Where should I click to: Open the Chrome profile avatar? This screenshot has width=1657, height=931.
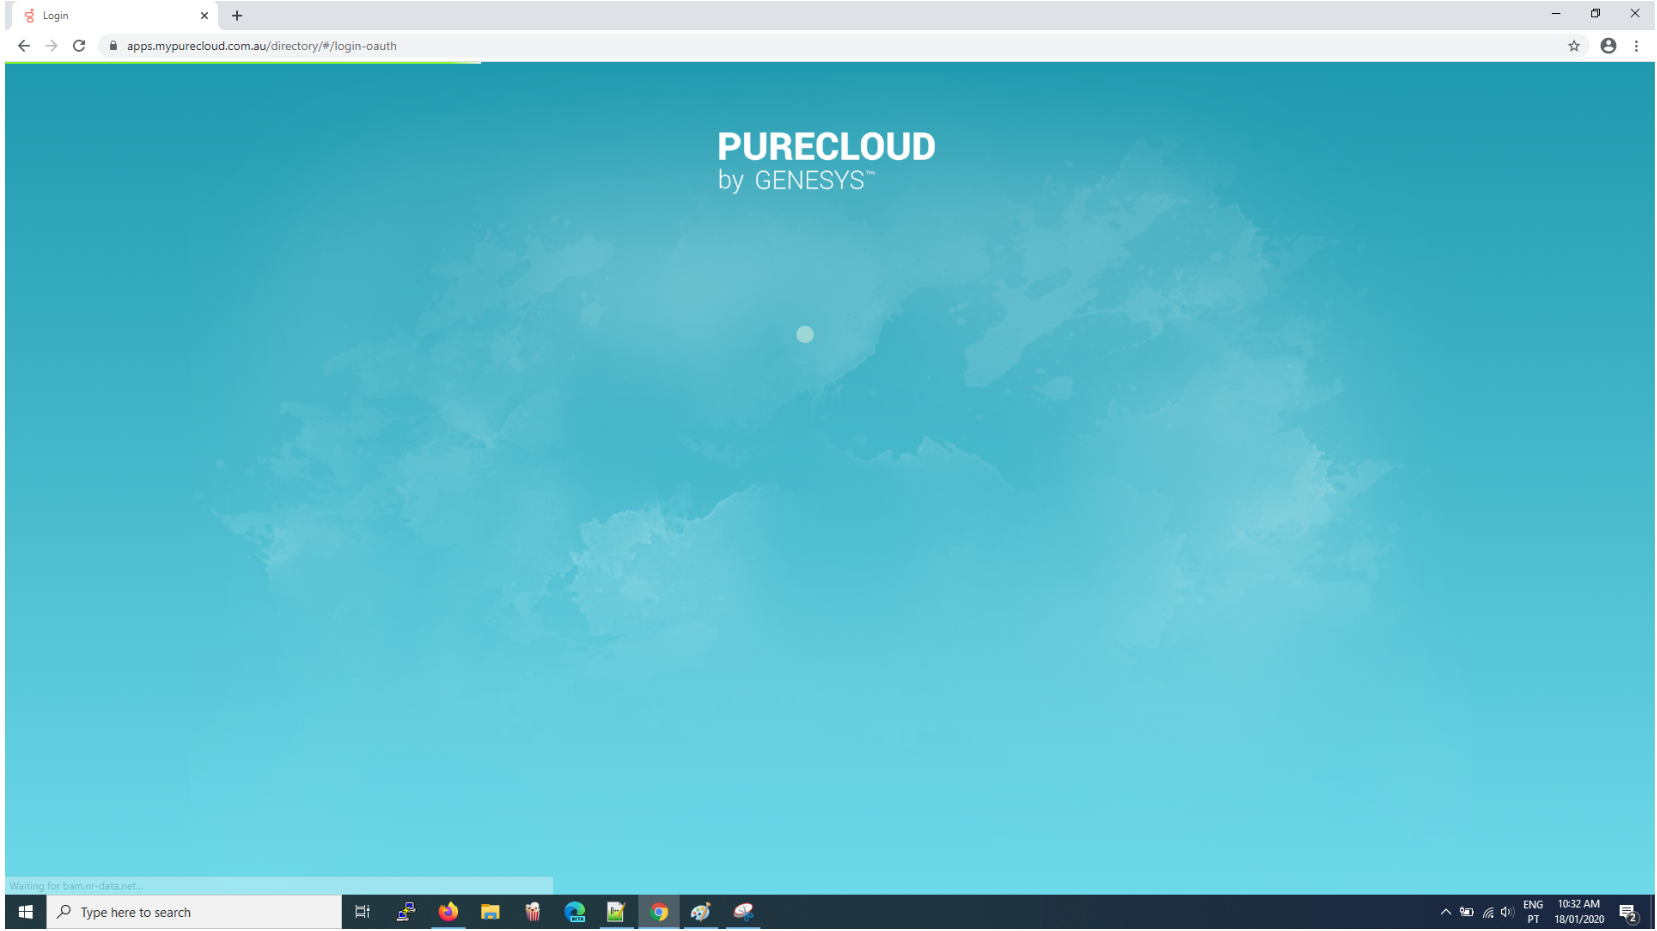pyautogui.click(x=1608, y=46)
